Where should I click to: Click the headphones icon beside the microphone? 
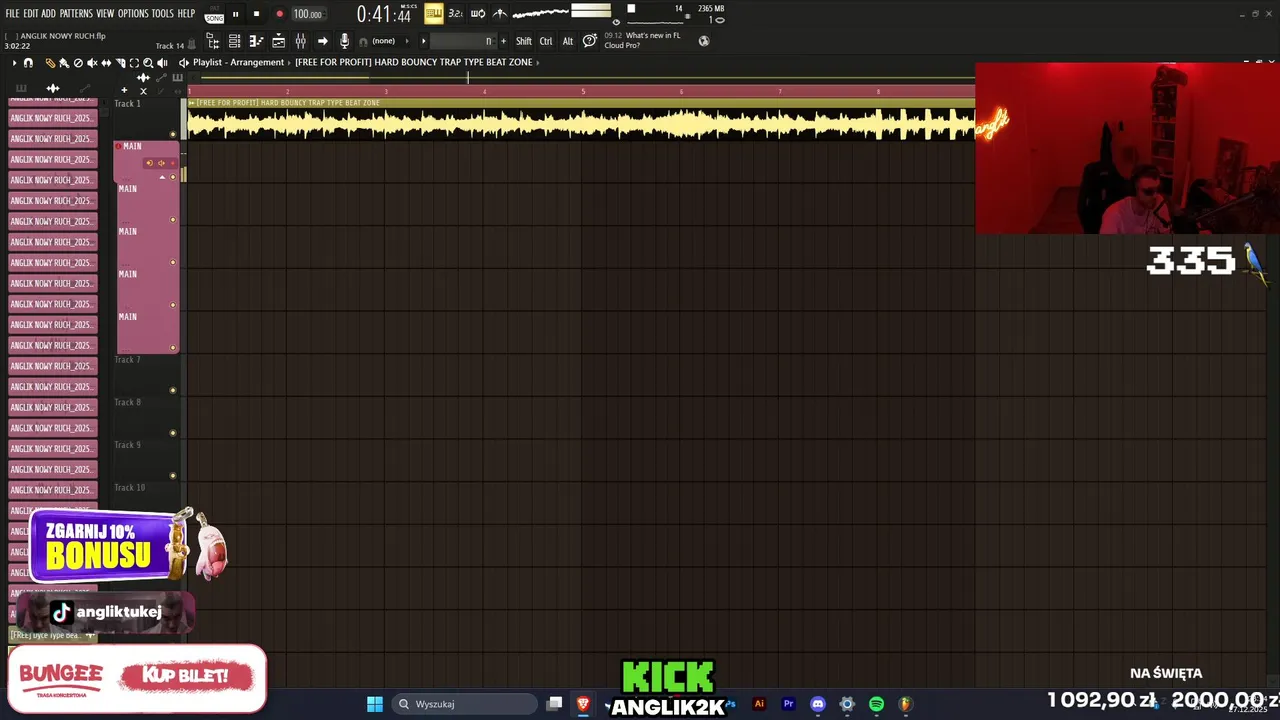tap(363, 41)
